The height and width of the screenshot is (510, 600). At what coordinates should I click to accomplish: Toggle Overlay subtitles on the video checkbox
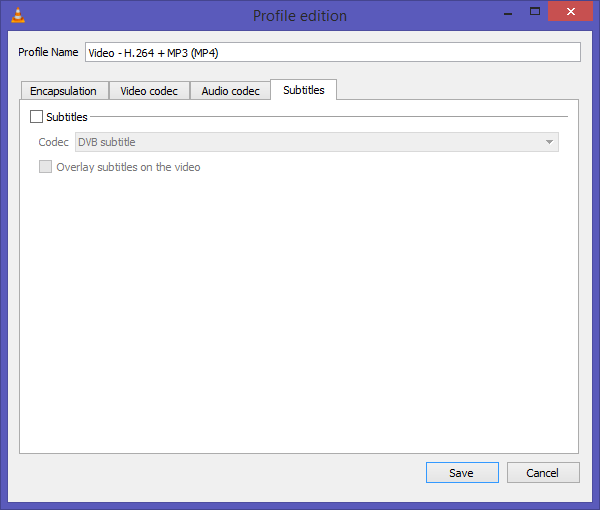coord(46,167)
